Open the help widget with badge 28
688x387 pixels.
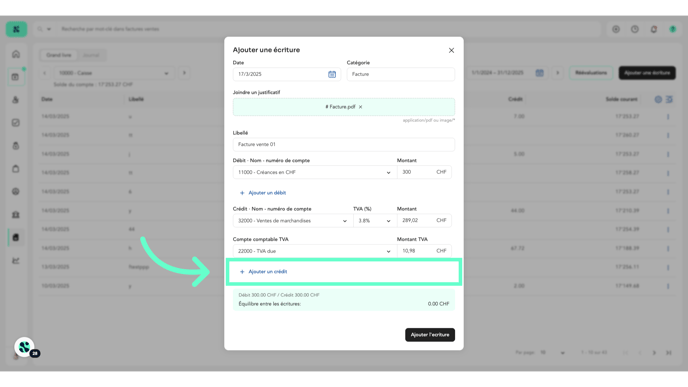tap(25, 347)
